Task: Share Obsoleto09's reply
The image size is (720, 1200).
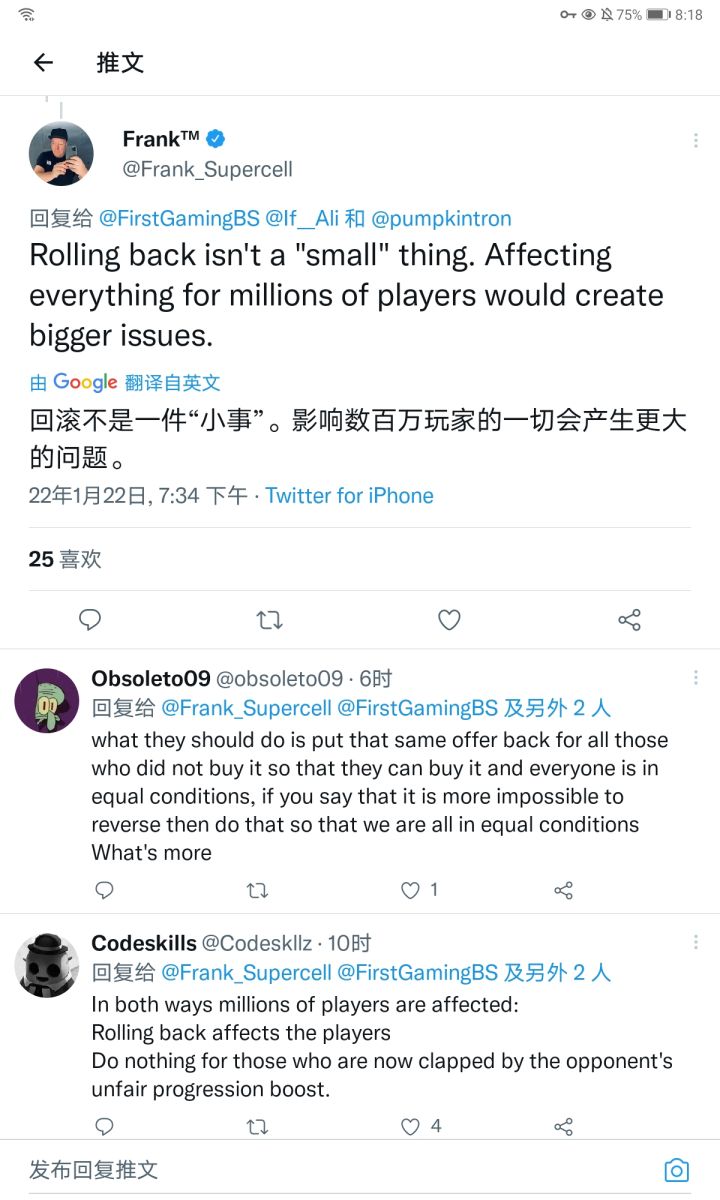Action: click(x=563, y=890)
